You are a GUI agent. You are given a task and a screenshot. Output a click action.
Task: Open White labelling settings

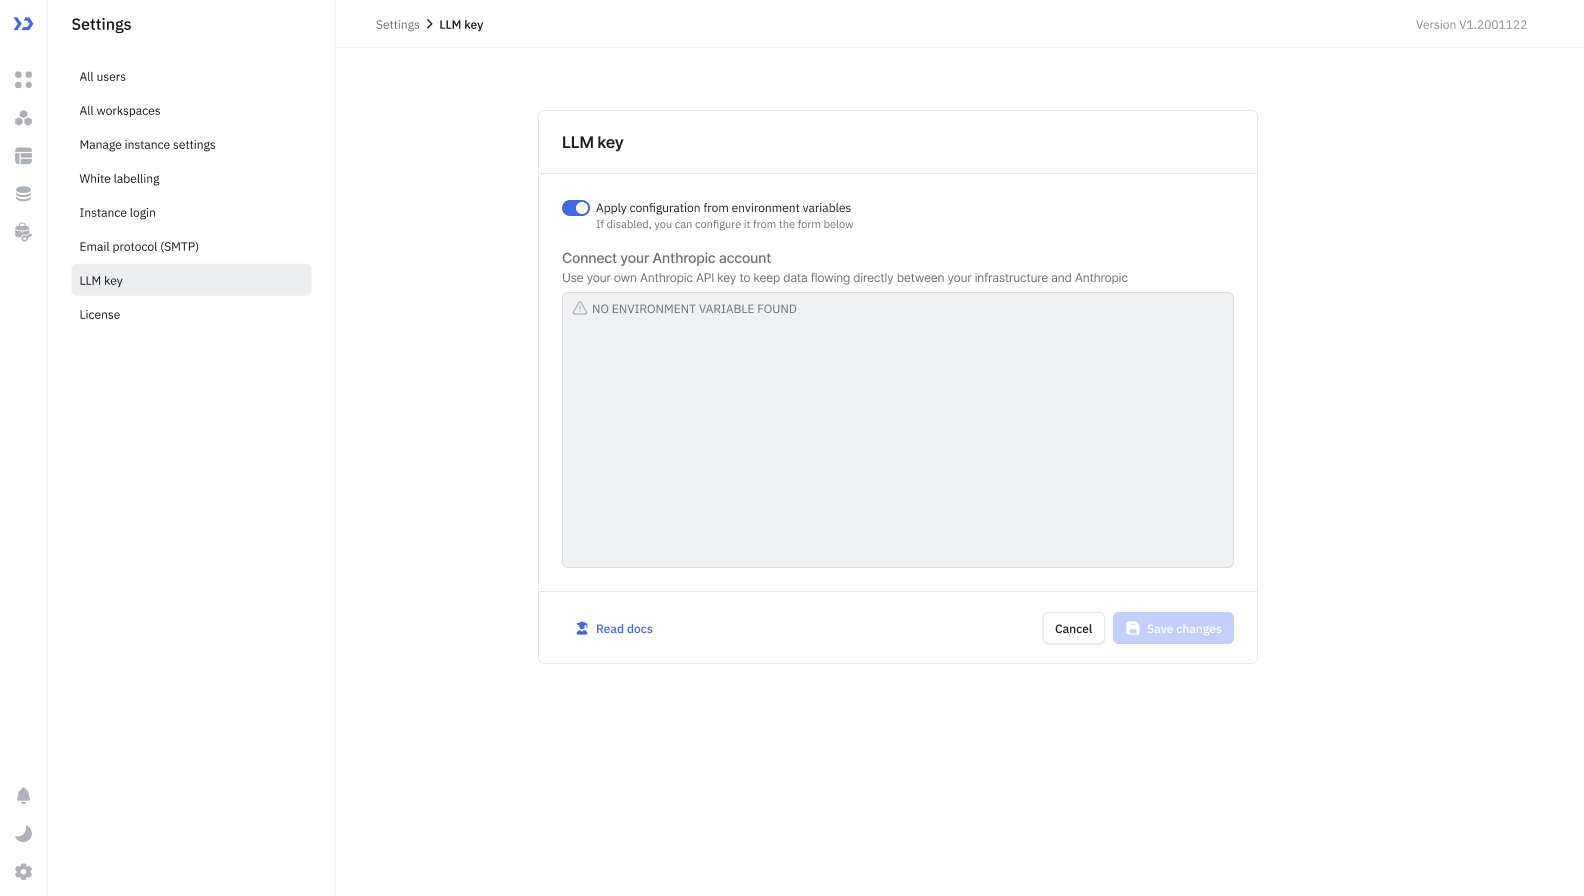pos(119,179)
